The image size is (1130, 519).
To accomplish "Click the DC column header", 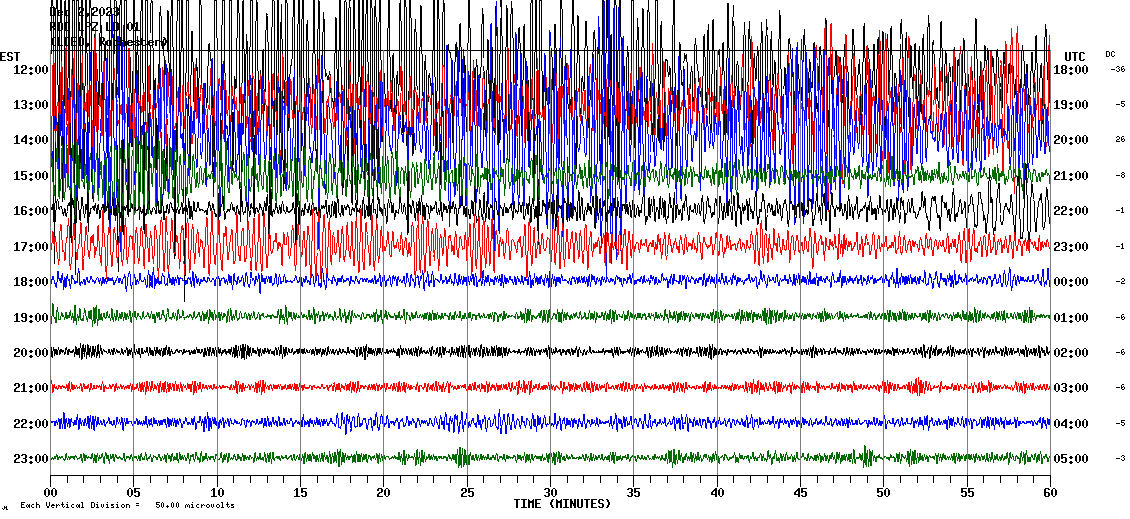I will [1110, 54].
